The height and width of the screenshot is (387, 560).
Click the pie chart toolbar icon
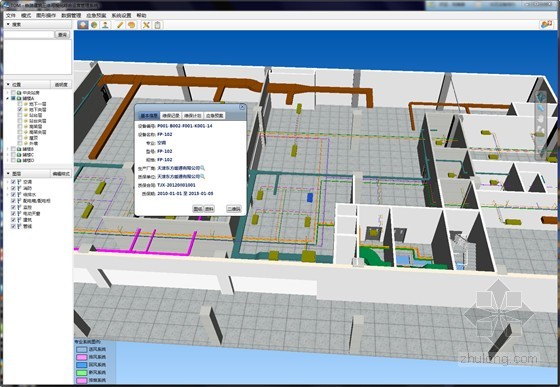(x=94, y=25)
